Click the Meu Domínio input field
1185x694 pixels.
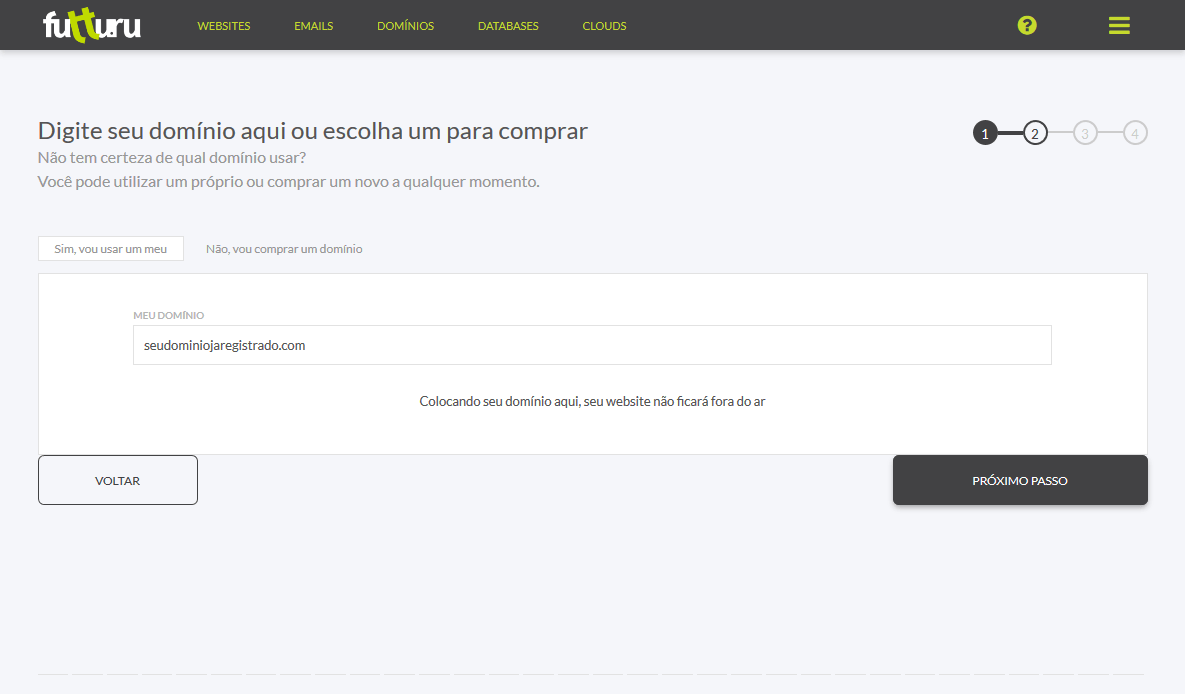(x=592, y=345)
